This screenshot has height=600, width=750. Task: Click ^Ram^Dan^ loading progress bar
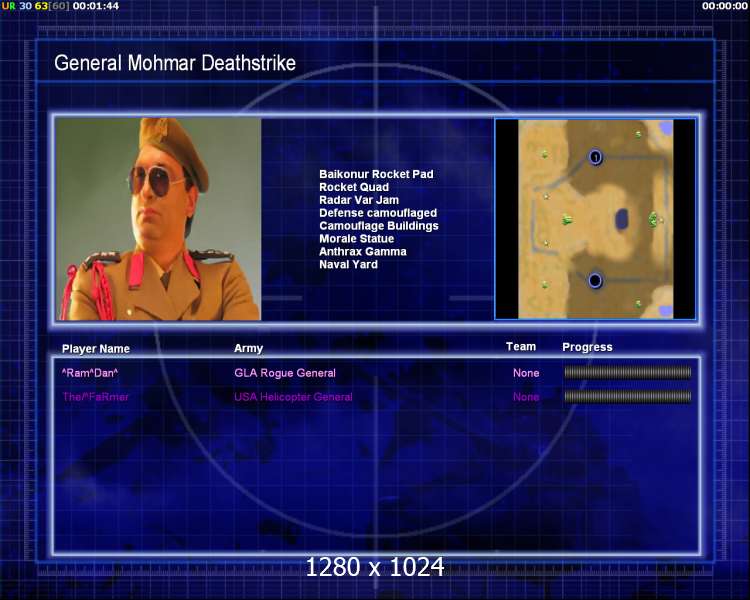click(x=628, y=372)
